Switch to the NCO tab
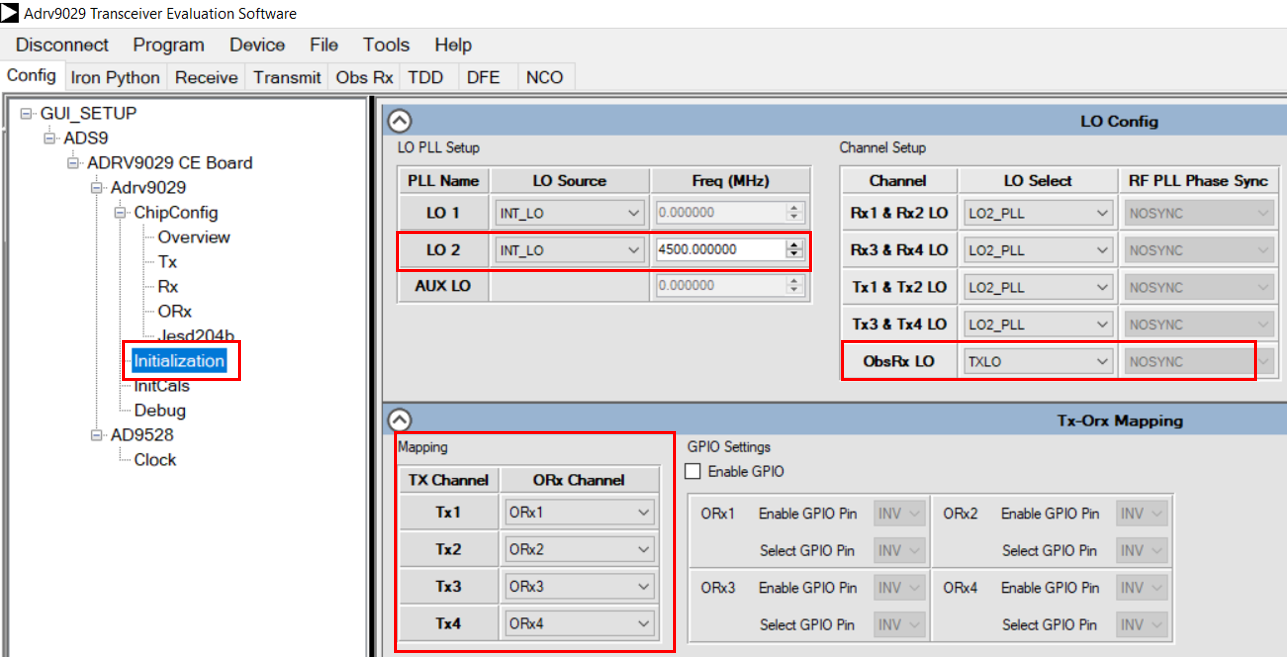The image size is (1287, 657). [x=545, y=77]
